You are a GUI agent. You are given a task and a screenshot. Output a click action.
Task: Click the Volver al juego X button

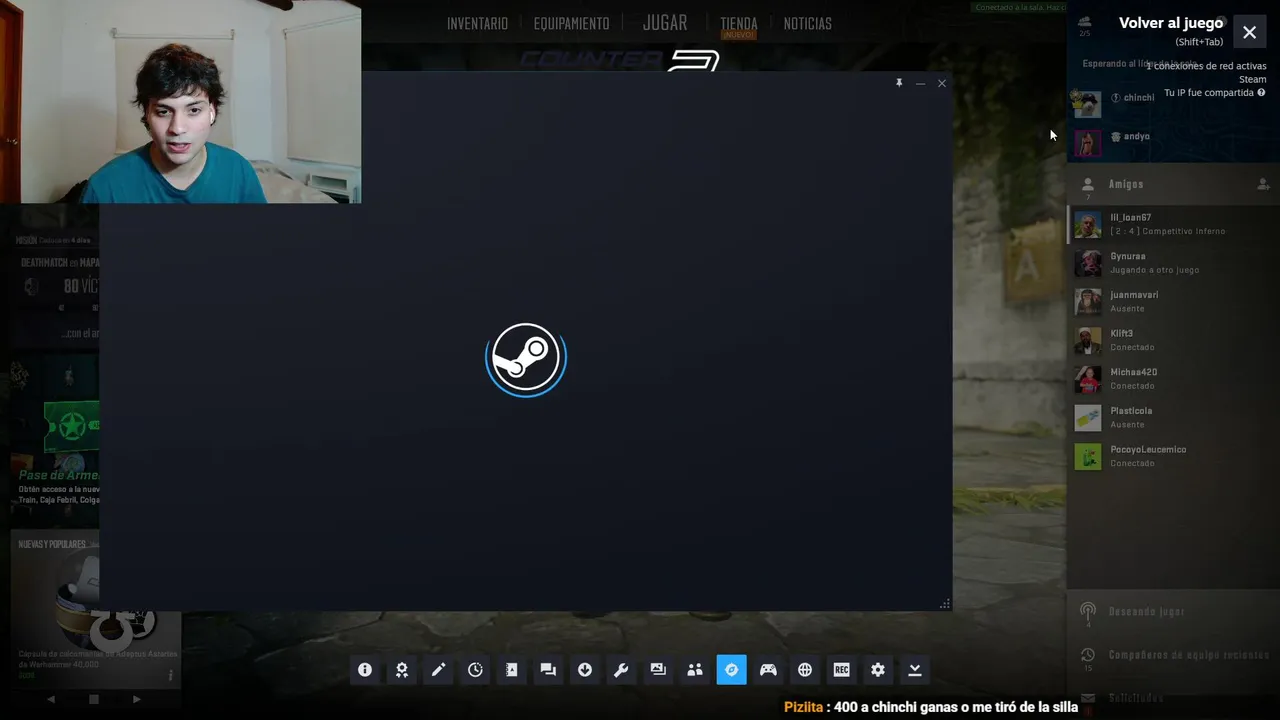point(1249,32)
